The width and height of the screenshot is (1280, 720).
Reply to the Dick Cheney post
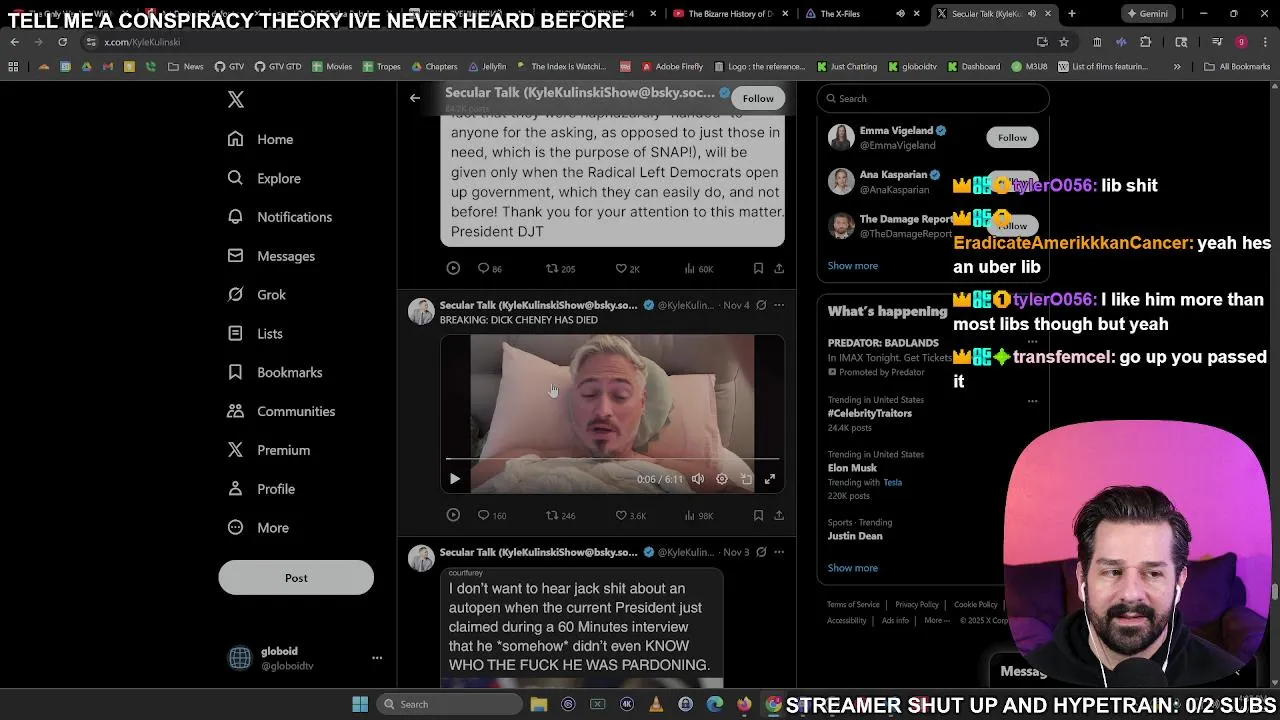point(491,515)
